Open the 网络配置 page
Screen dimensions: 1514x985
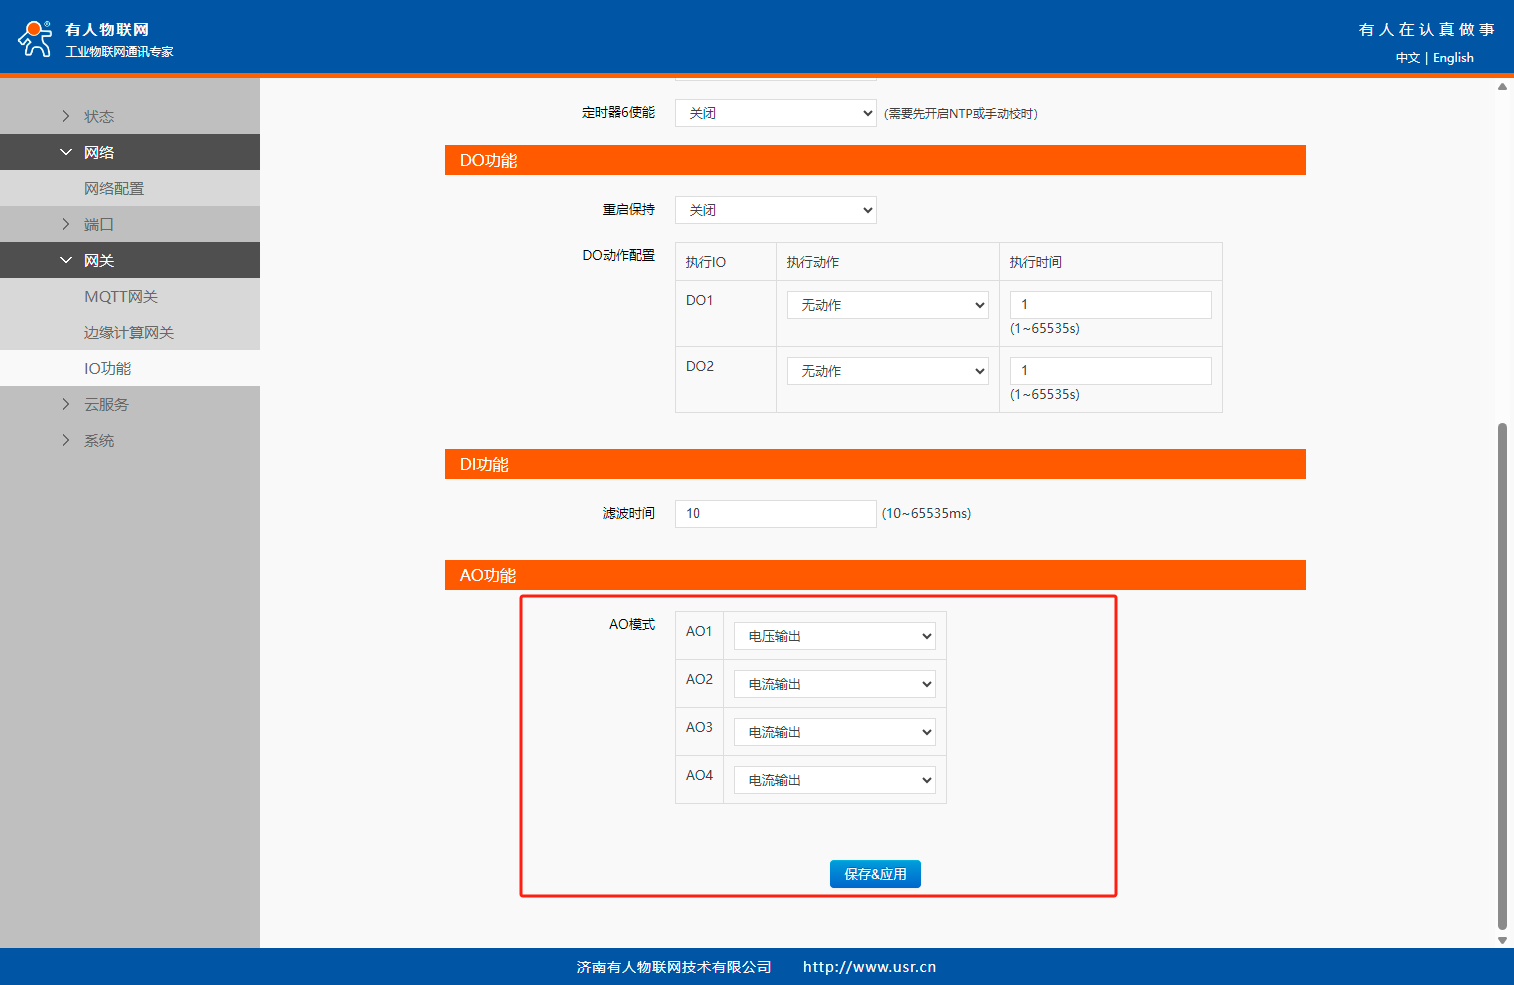[x=114, y=188]
